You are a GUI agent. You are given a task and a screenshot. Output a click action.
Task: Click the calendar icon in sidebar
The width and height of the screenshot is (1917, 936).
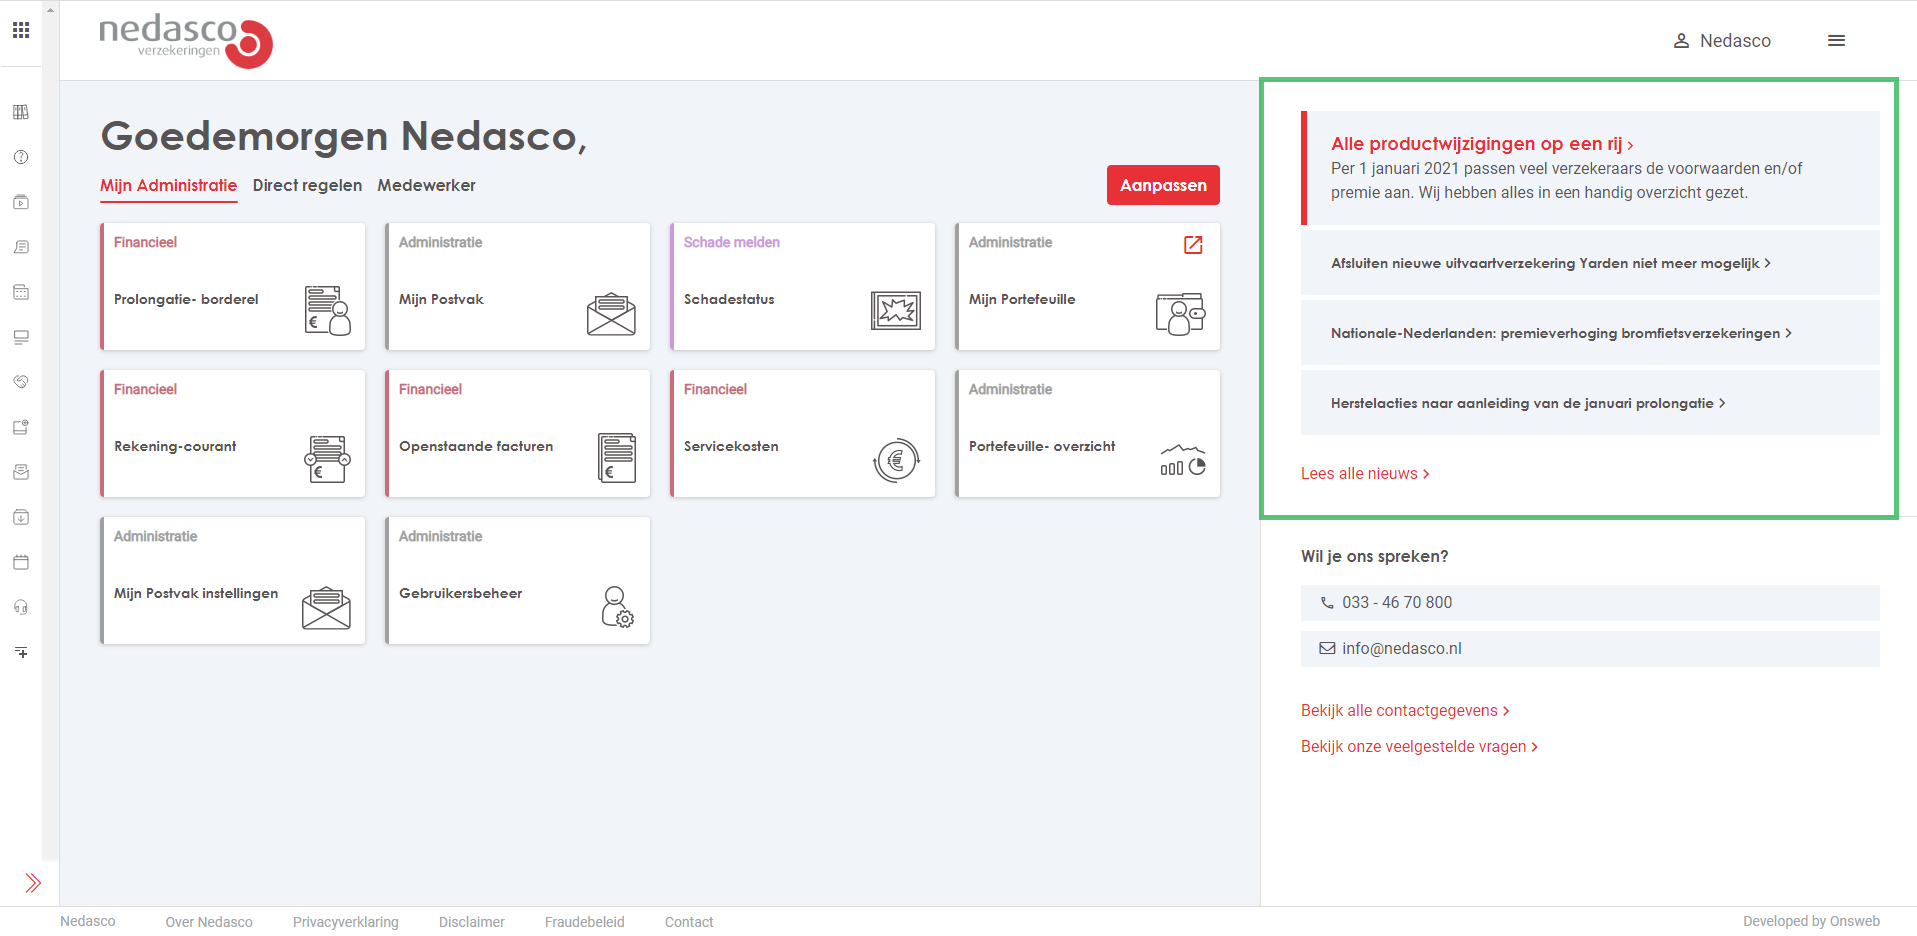21,562
